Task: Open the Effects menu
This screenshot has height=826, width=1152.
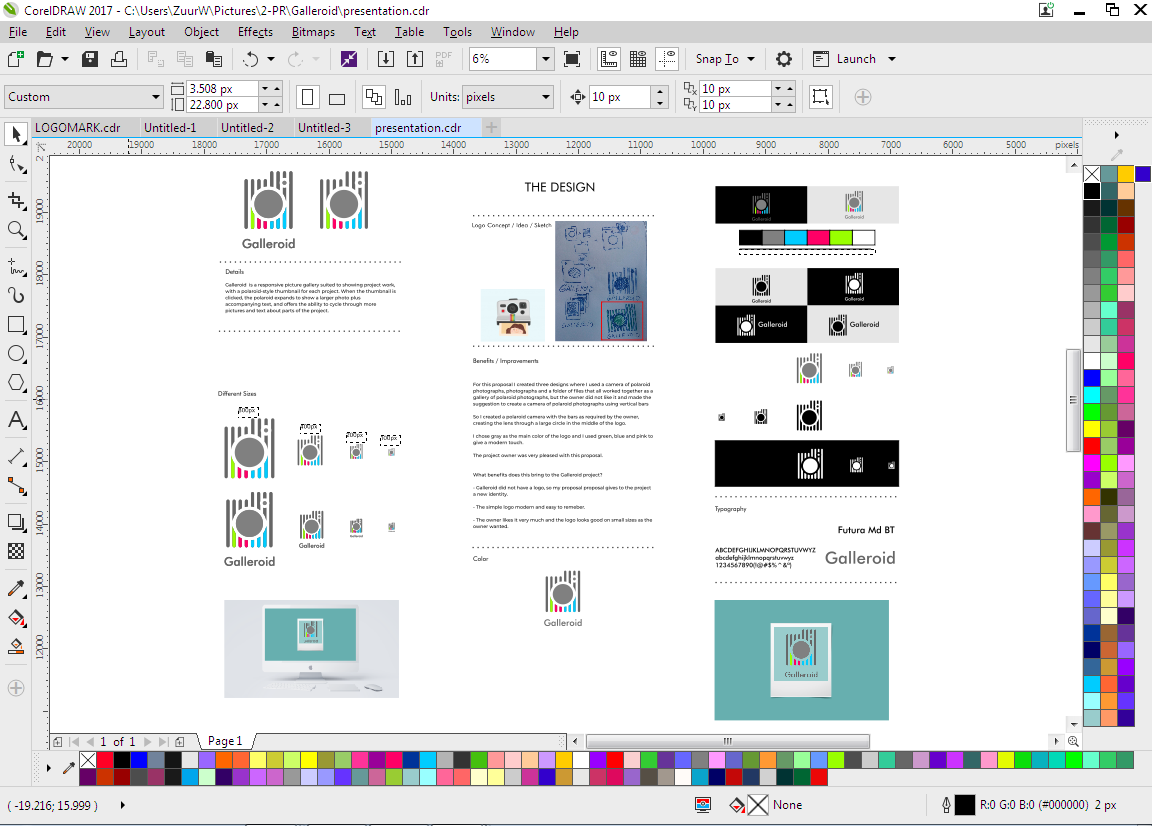Action: pyautogui.click(x=255, y=32)
